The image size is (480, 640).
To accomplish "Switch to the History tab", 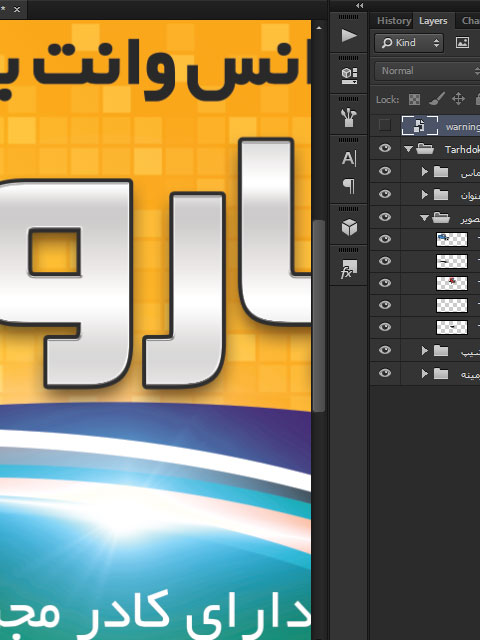I will (x=393, y=21).
